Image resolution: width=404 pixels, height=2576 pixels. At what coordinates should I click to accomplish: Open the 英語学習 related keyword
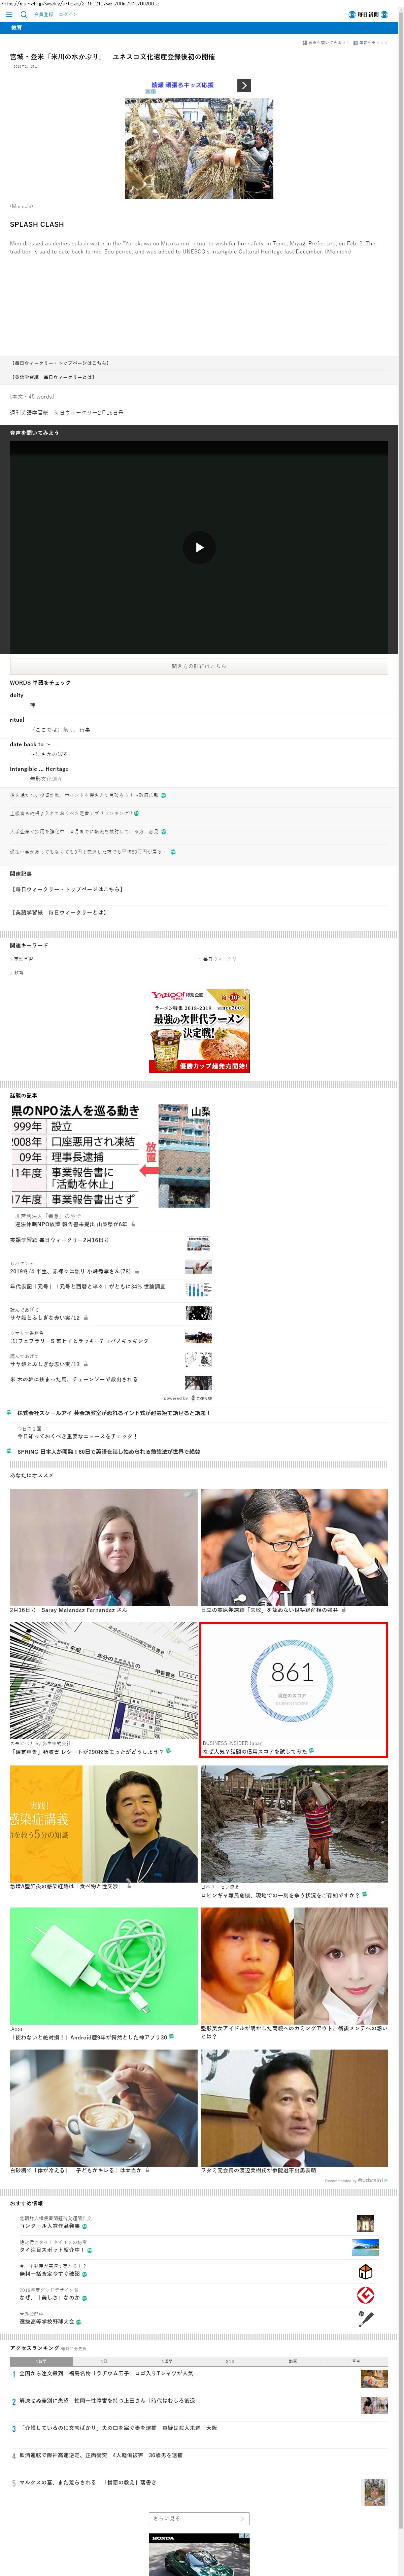tap(23, 959)
